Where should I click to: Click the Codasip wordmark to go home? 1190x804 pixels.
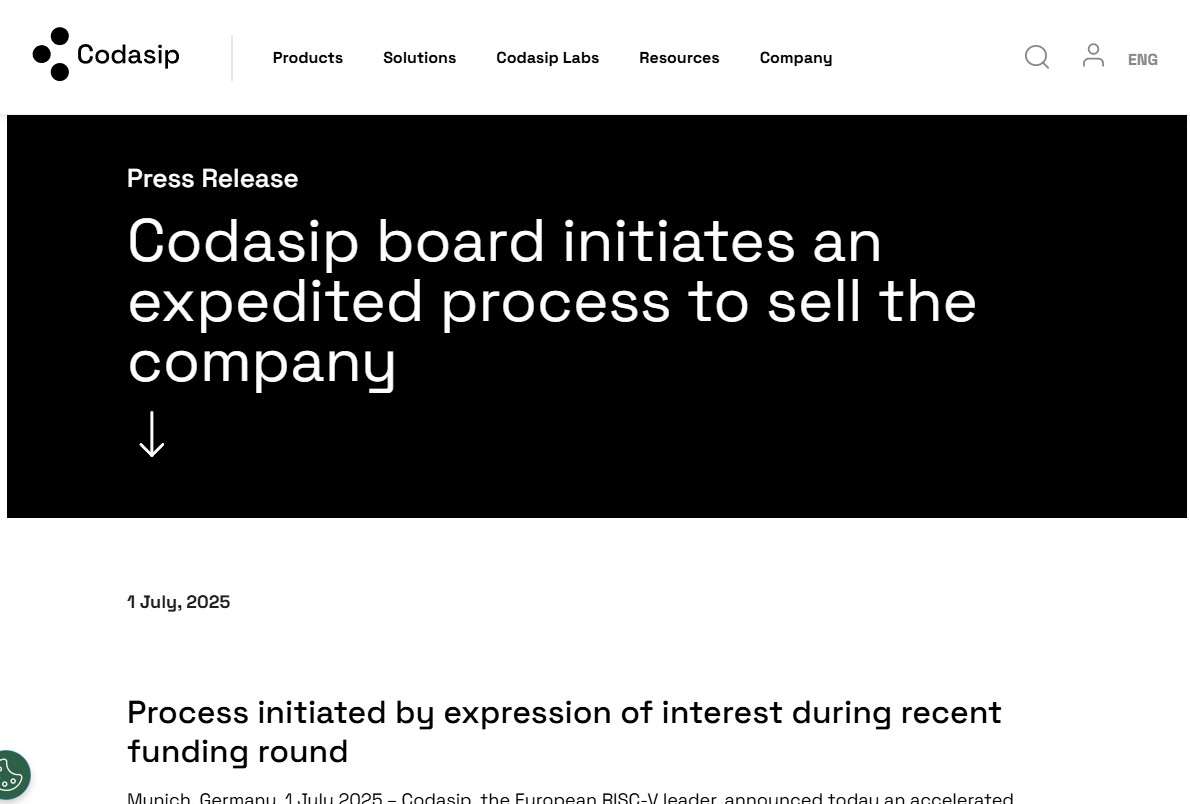pyautogui.click(x=128, y=55)
